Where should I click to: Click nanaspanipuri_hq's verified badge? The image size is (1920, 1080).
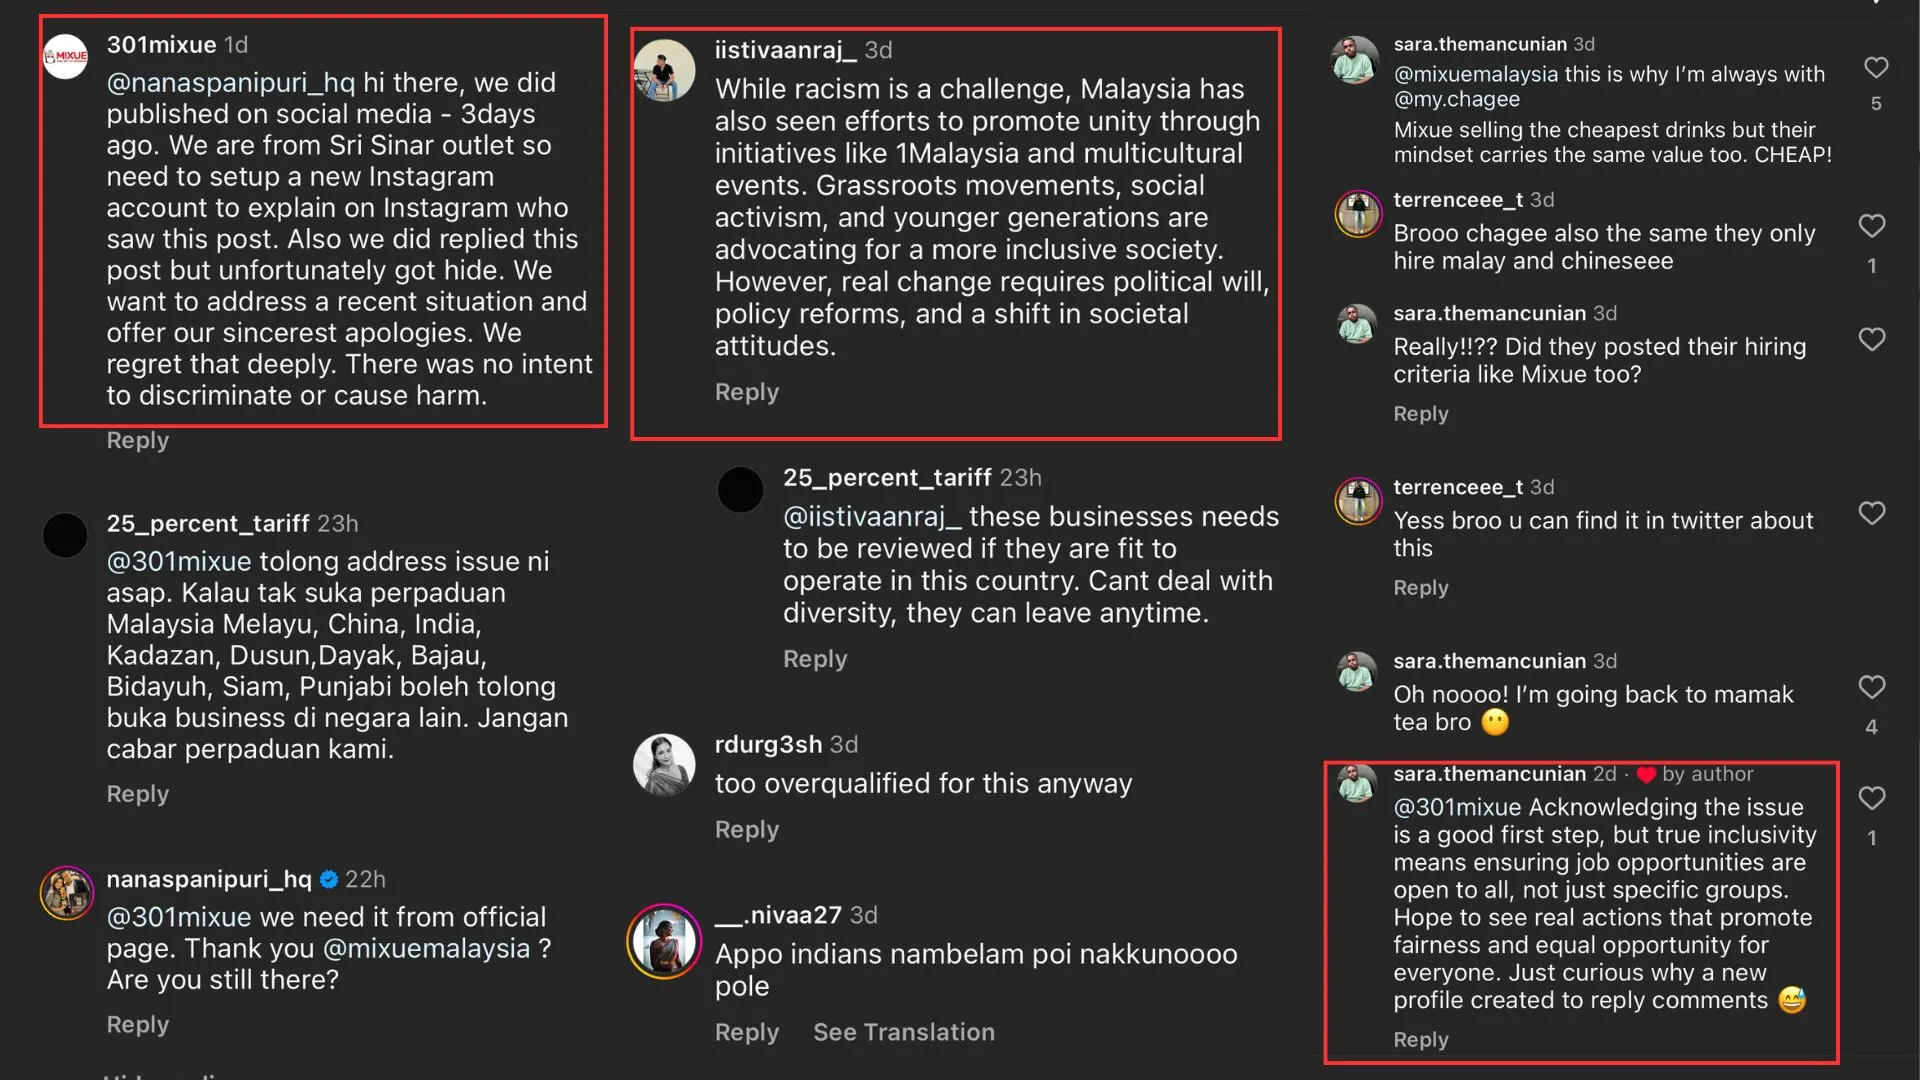329,880
